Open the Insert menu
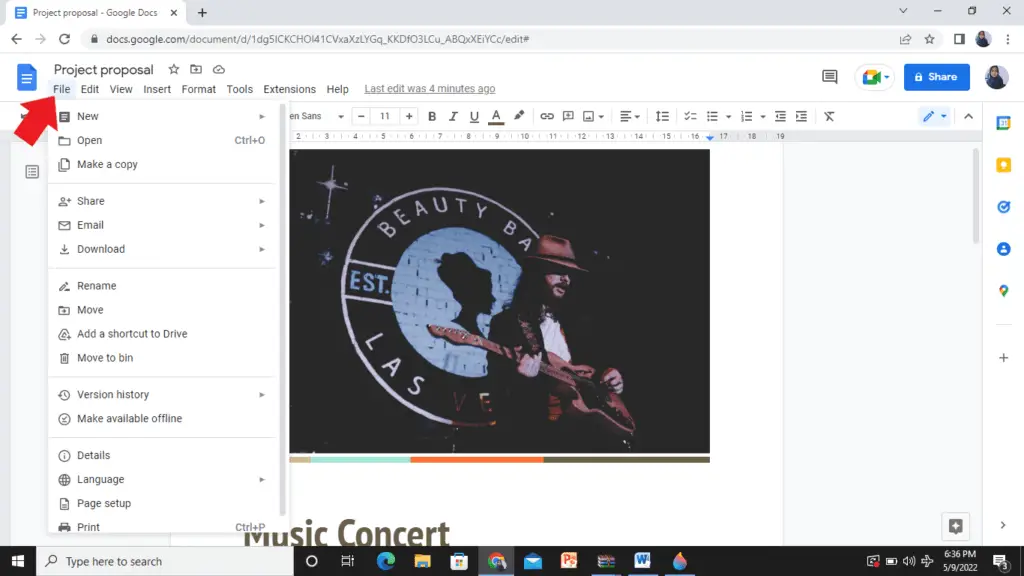The image size is (1024, 576). point(157,89)
